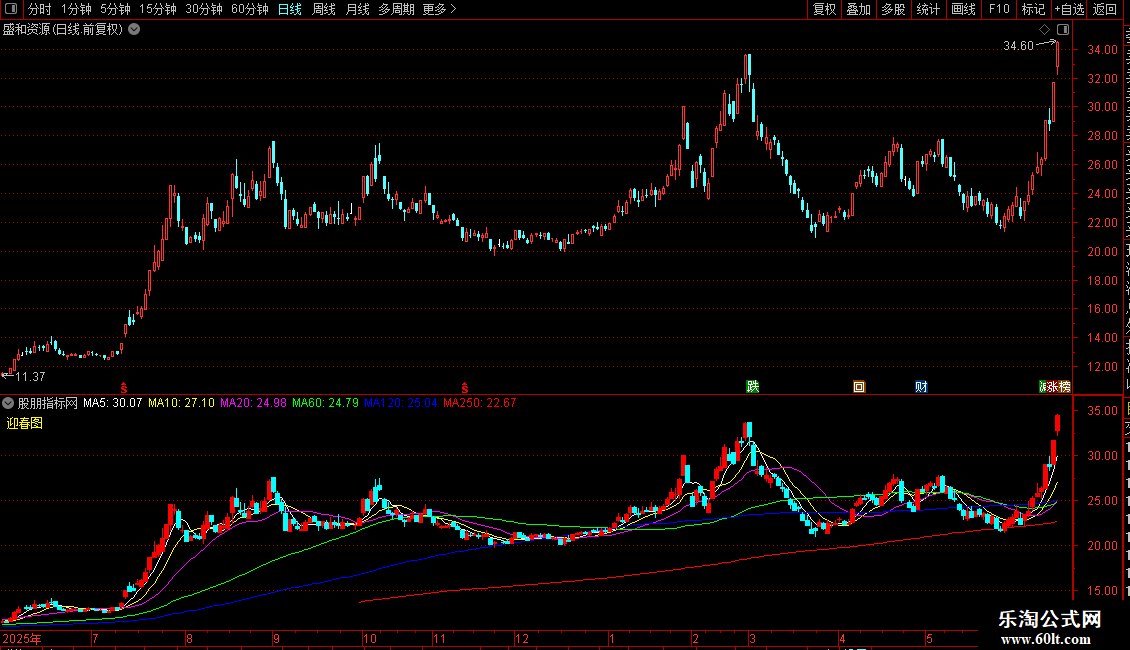Click the diamond marker icon
This screenshot has height=650, width=1130.
click(1044, 30)
